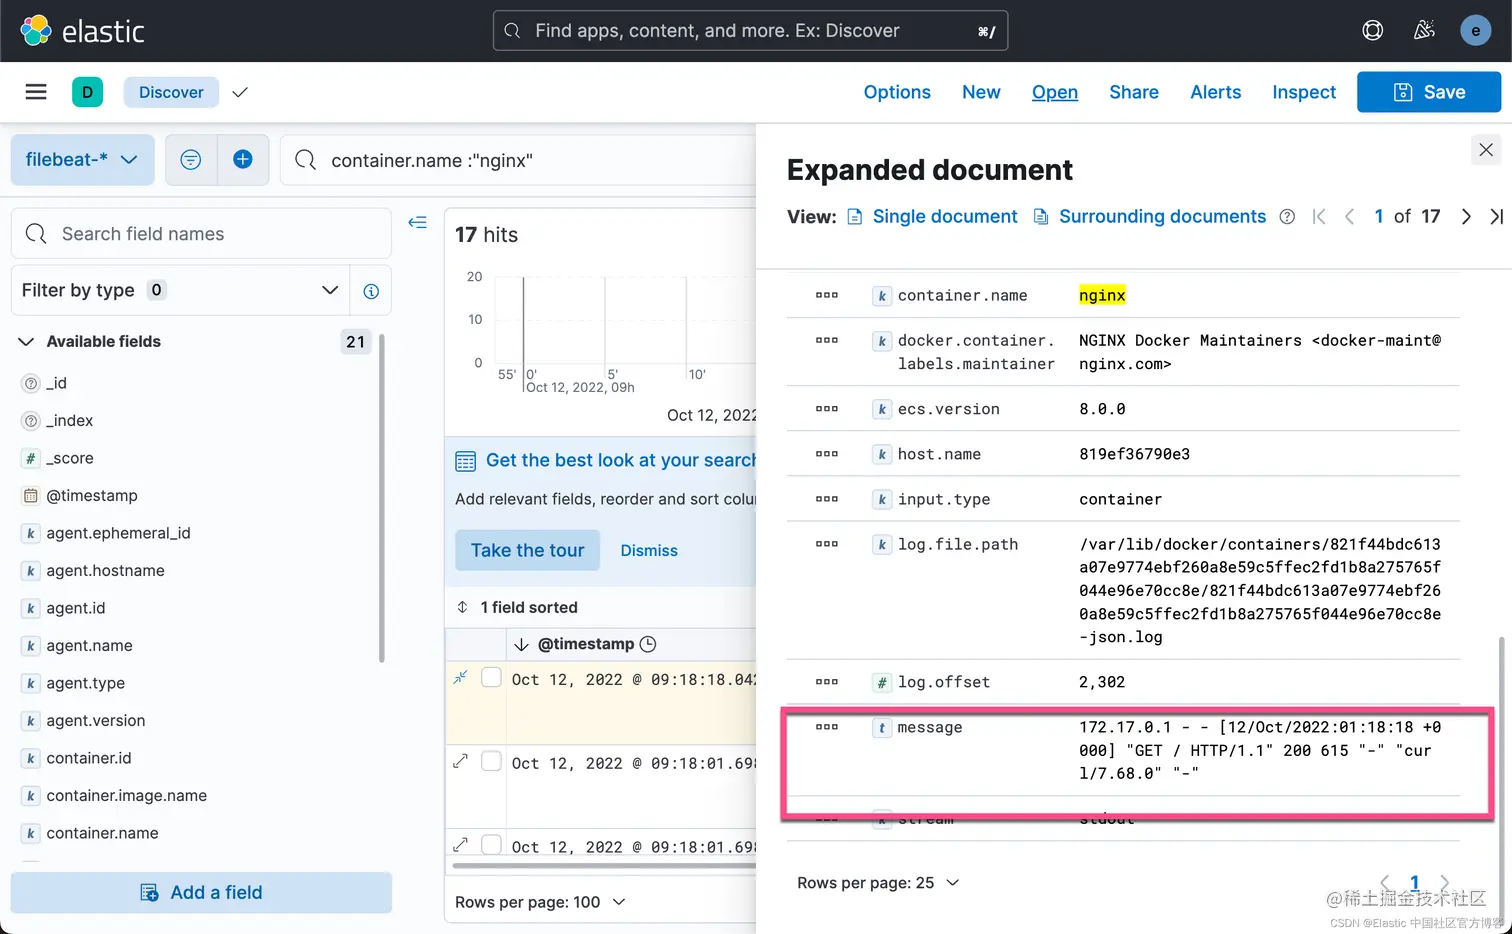Image resolution: width=1512 pixels, height=934 pixels.
Task: Open the Alerts menu
Action: point(1216,92)
